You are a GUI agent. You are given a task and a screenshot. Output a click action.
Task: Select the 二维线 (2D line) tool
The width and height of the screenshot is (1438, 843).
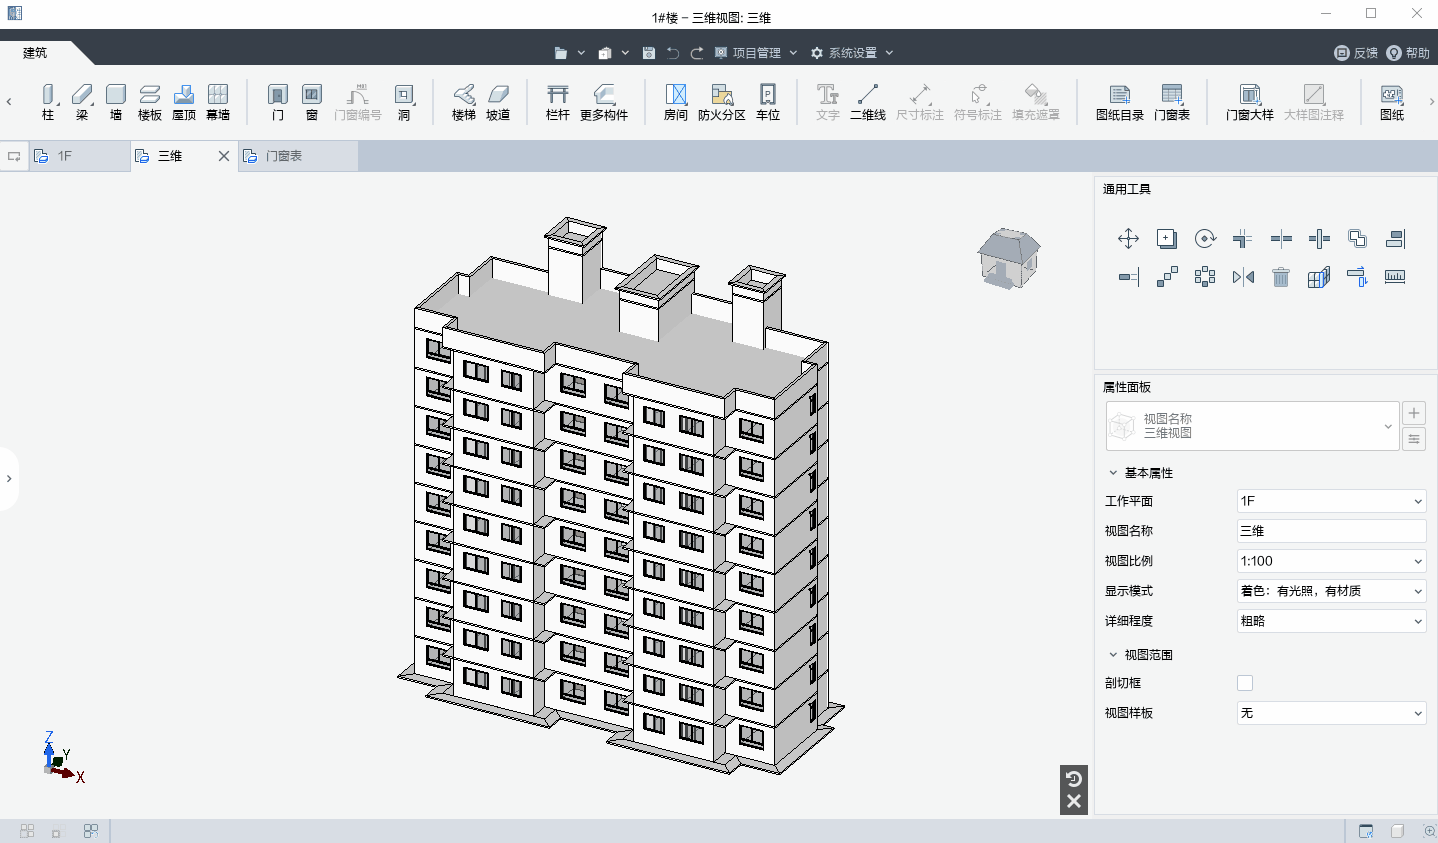coord(868,102)
